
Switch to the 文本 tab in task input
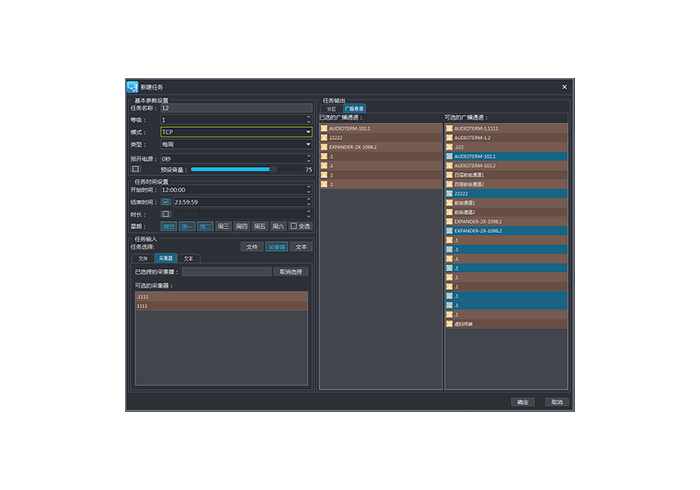click(188, 258)
